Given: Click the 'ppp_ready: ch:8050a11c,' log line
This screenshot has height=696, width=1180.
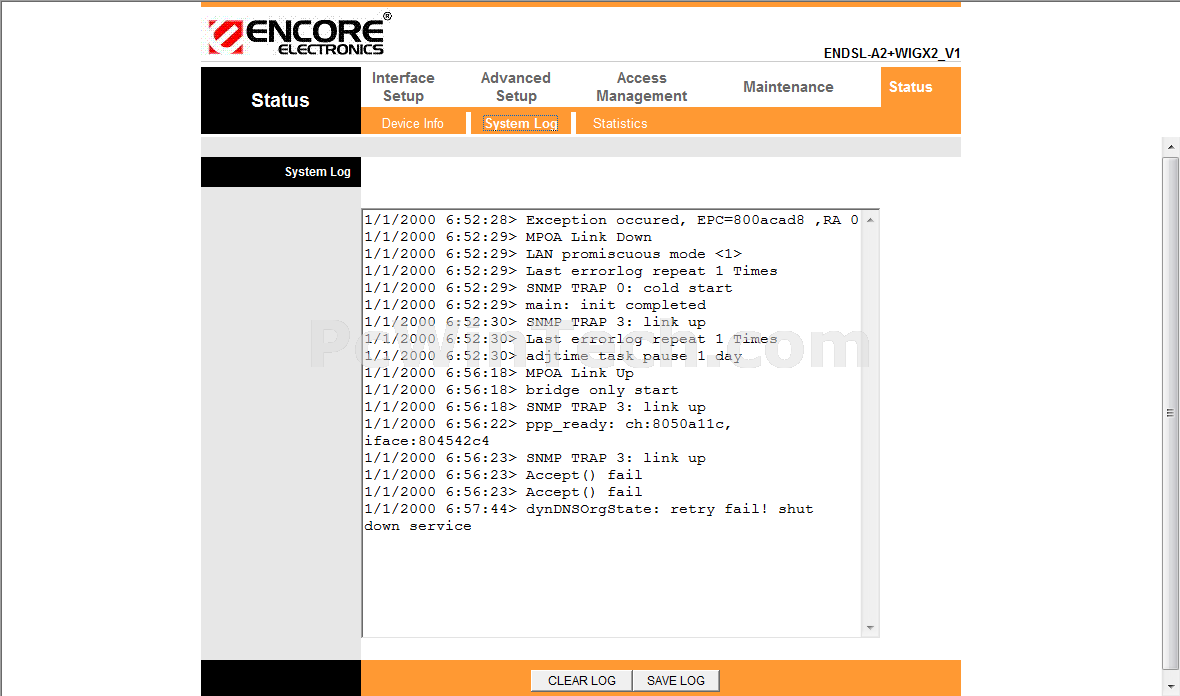Looking at the screenshot, I should coord(548,424).
